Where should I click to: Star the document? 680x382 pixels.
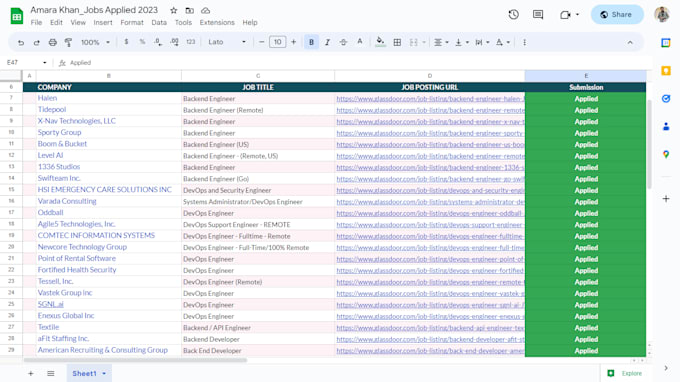(173, 10)
